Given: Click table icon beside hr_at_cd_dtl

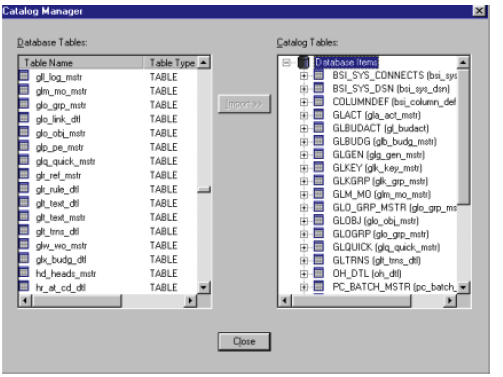Looking at the screenshot, I should coord(24,286).
